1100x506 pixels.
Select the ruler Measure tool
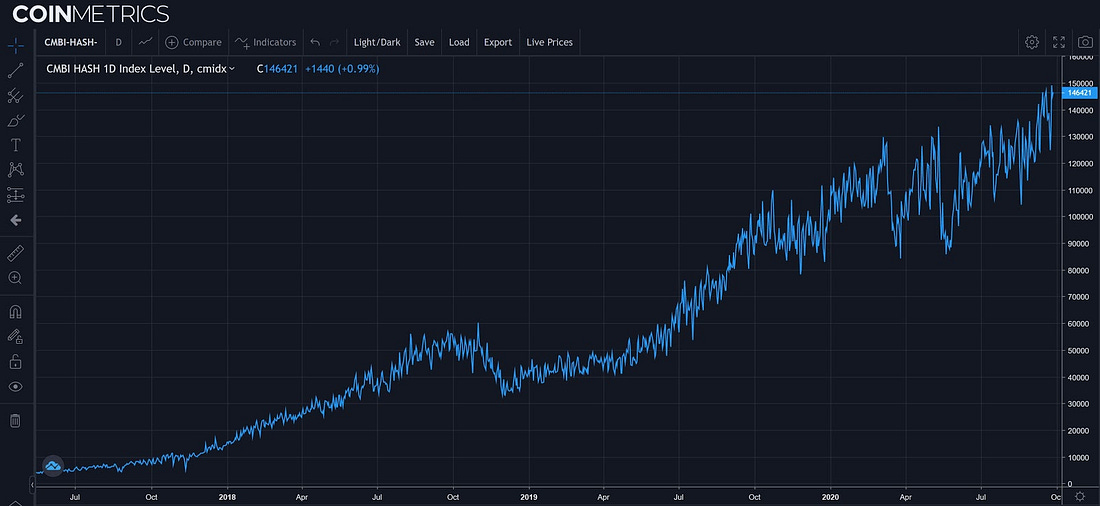[x=15, y=252]
